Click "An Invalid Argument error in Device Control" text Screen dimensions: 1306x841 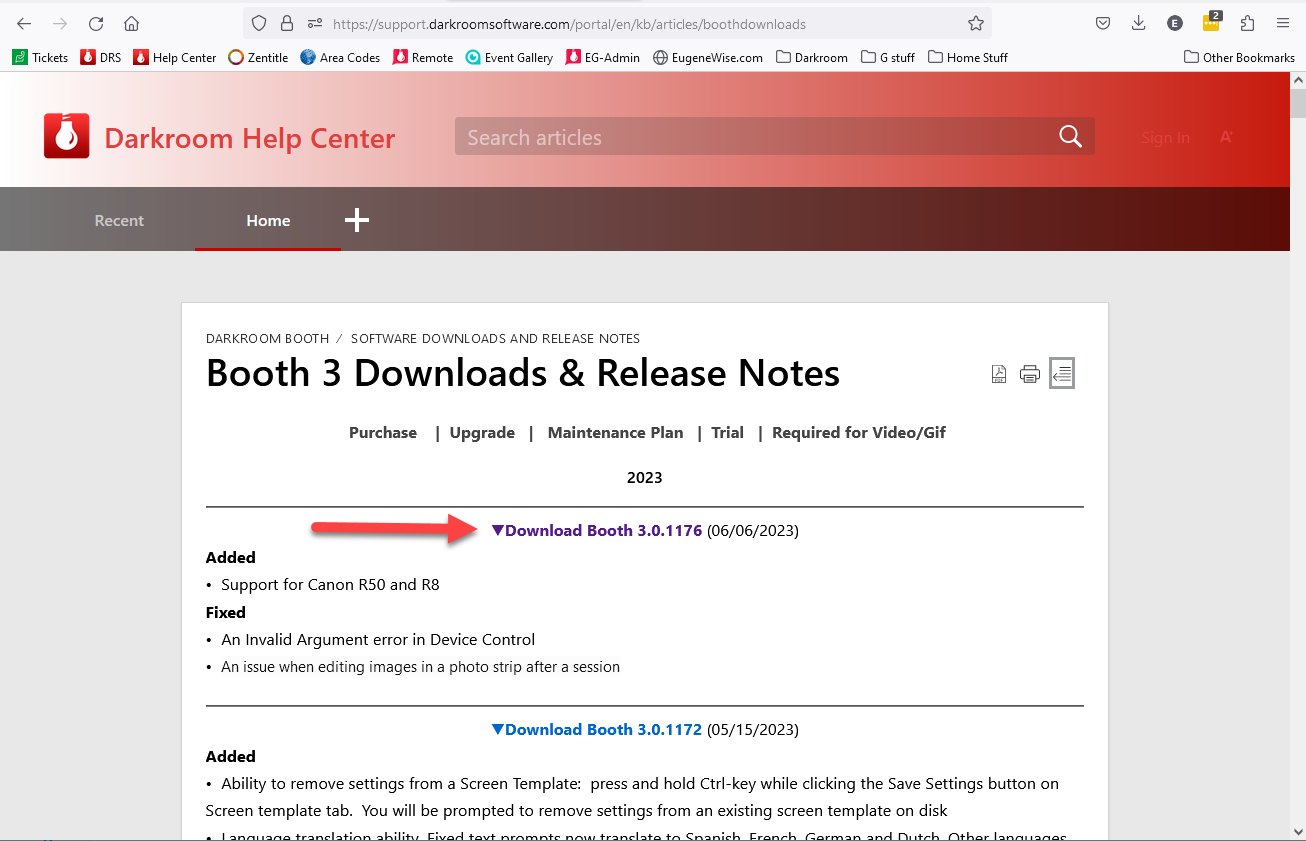click(378, 639)
